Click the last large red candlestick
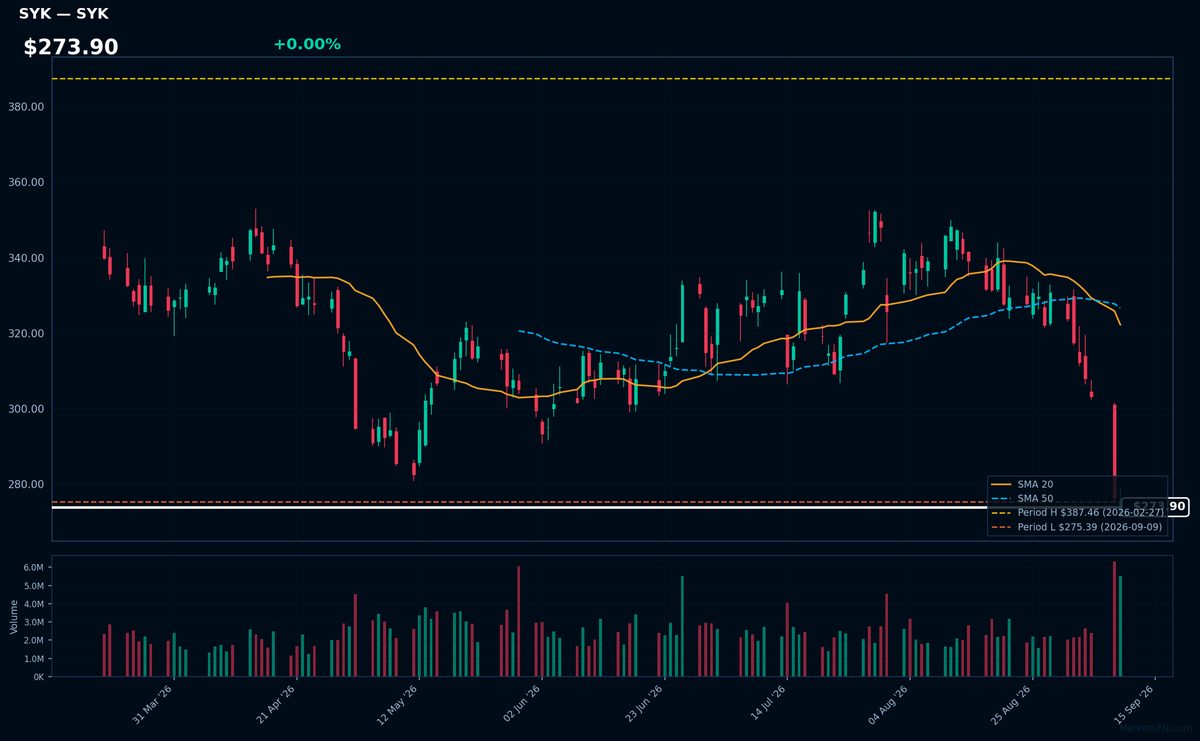 coord(1114,451)
